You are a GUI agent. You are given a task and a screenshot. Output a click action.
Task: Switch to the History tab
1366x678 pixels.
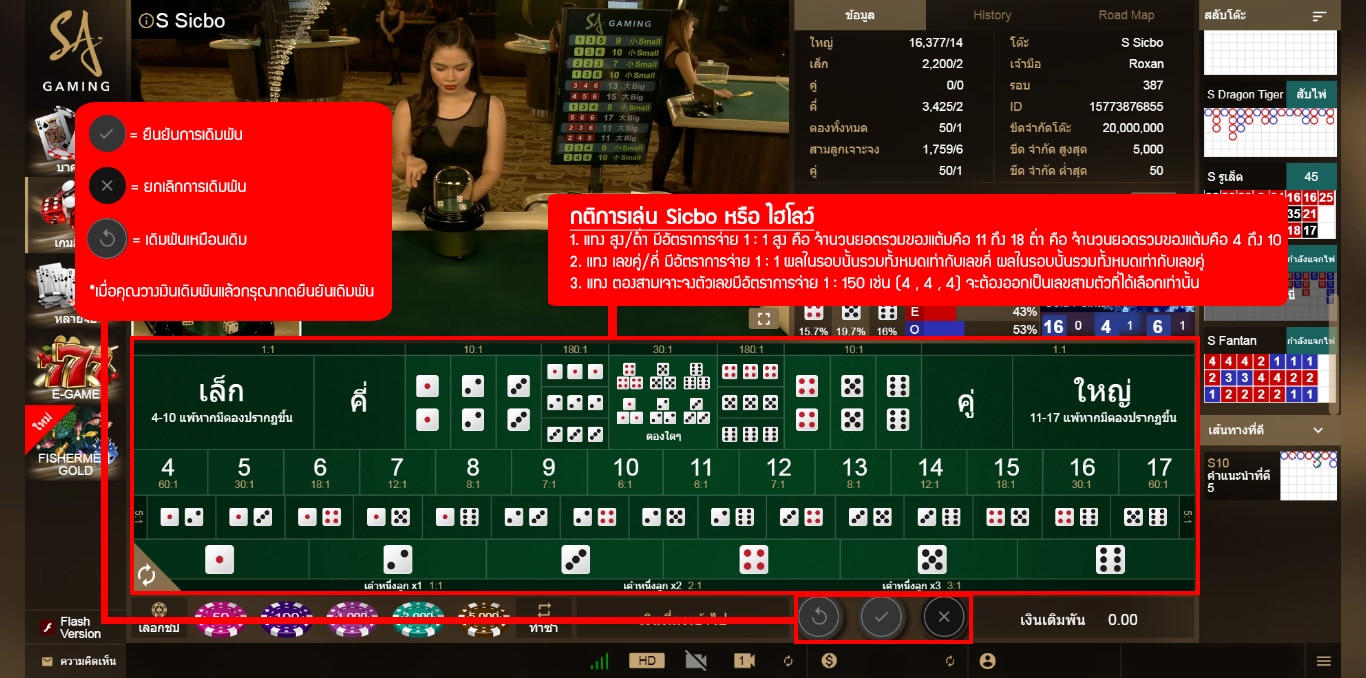click(992, 15)
